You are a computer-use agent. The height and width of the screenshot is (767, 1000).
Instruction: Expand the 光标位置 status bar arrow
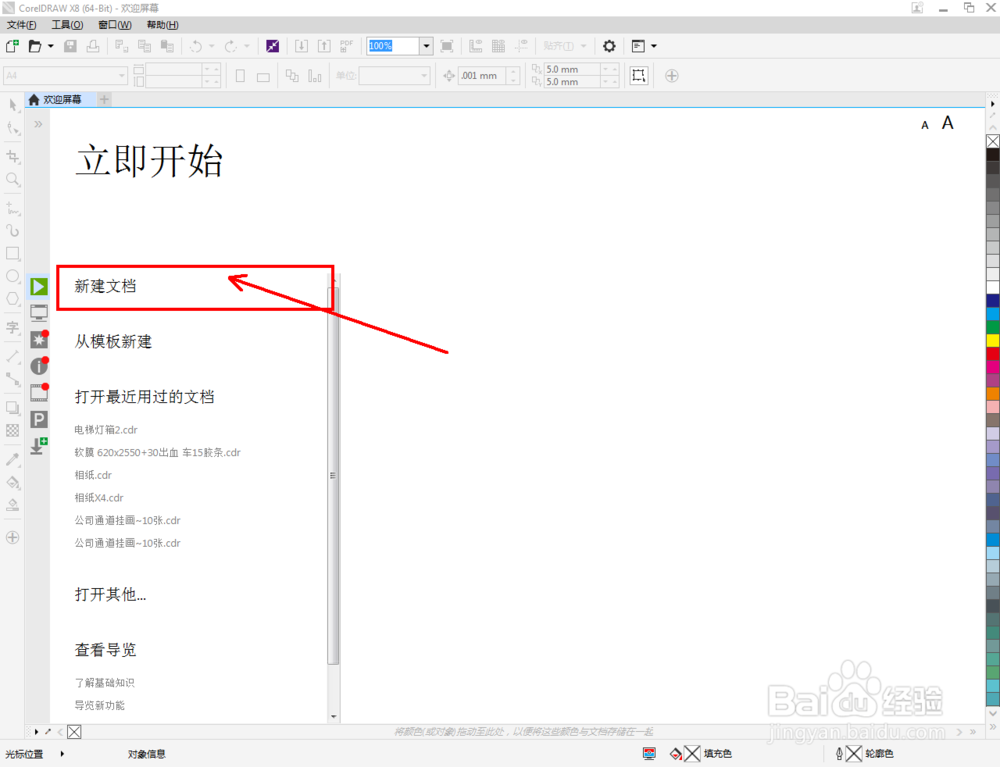tap(62, 754)
